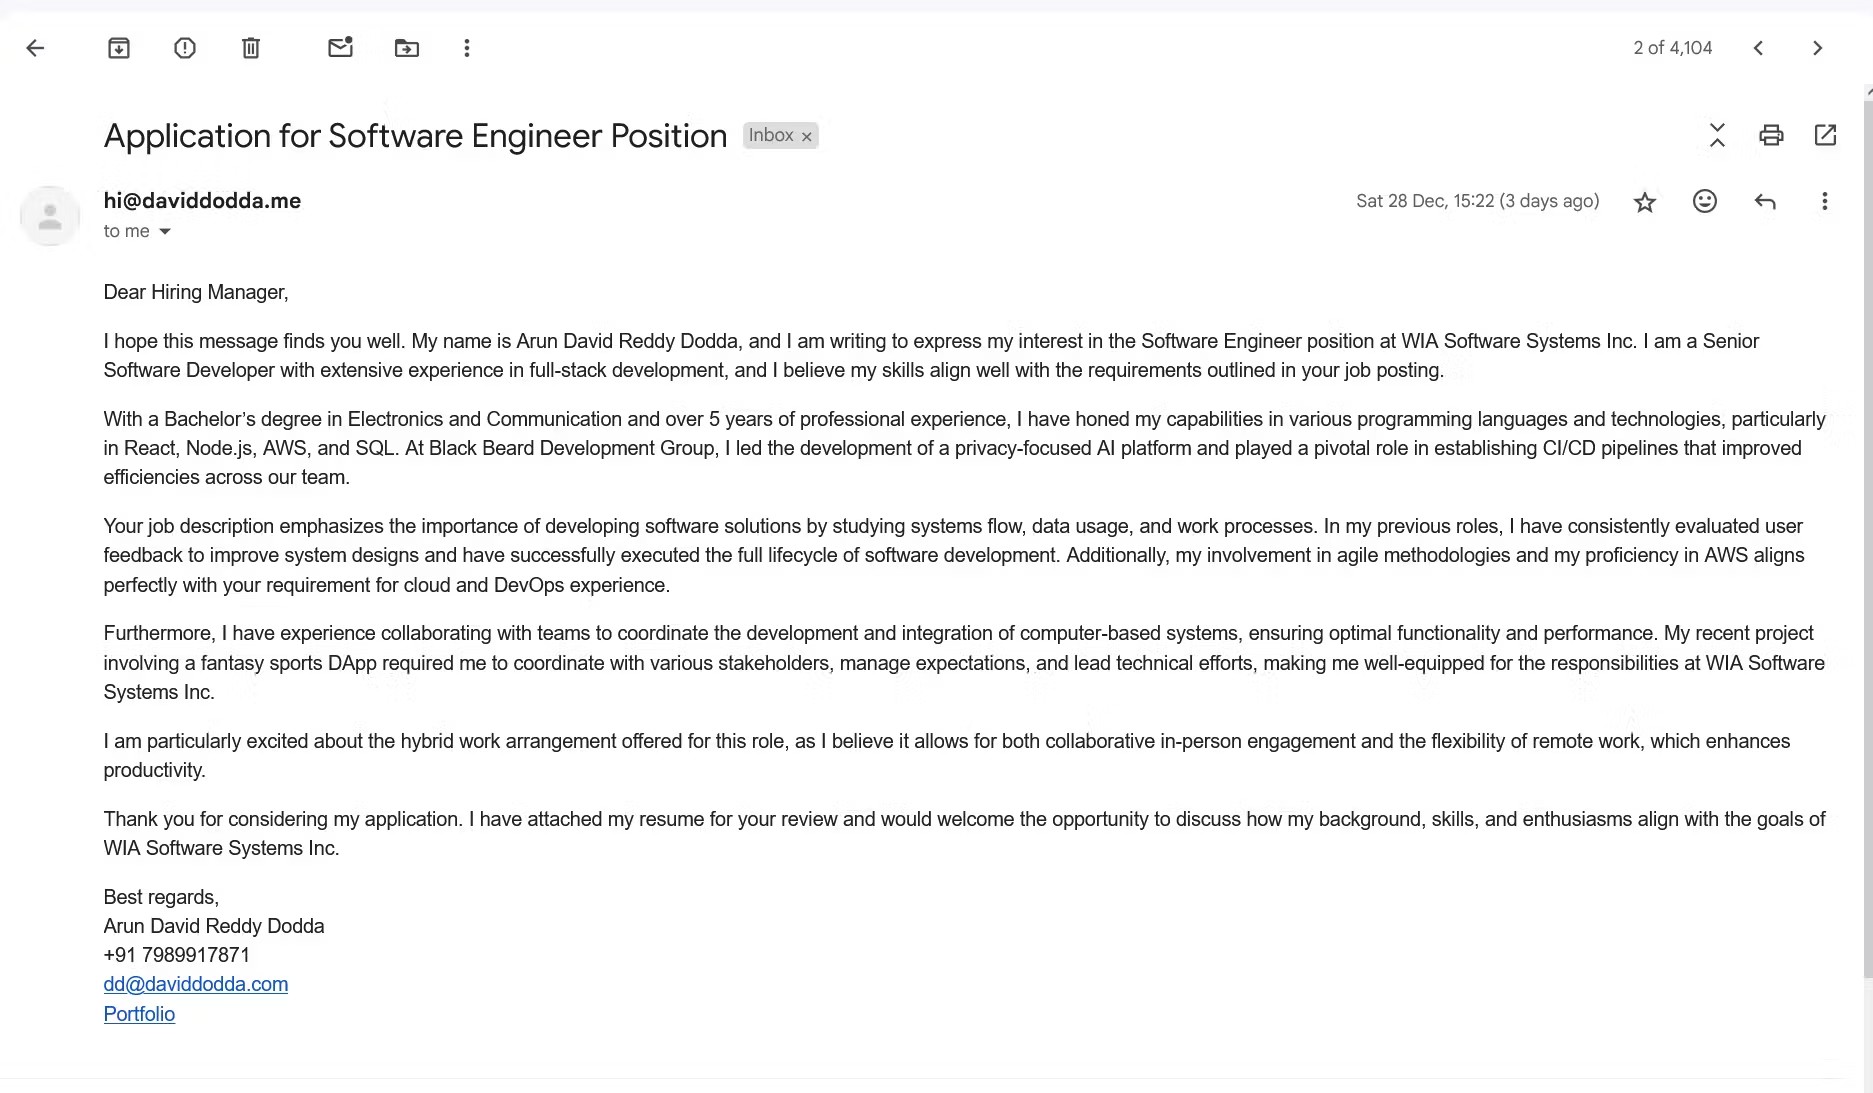Remove the Inbox label from the email

point(807,136)
